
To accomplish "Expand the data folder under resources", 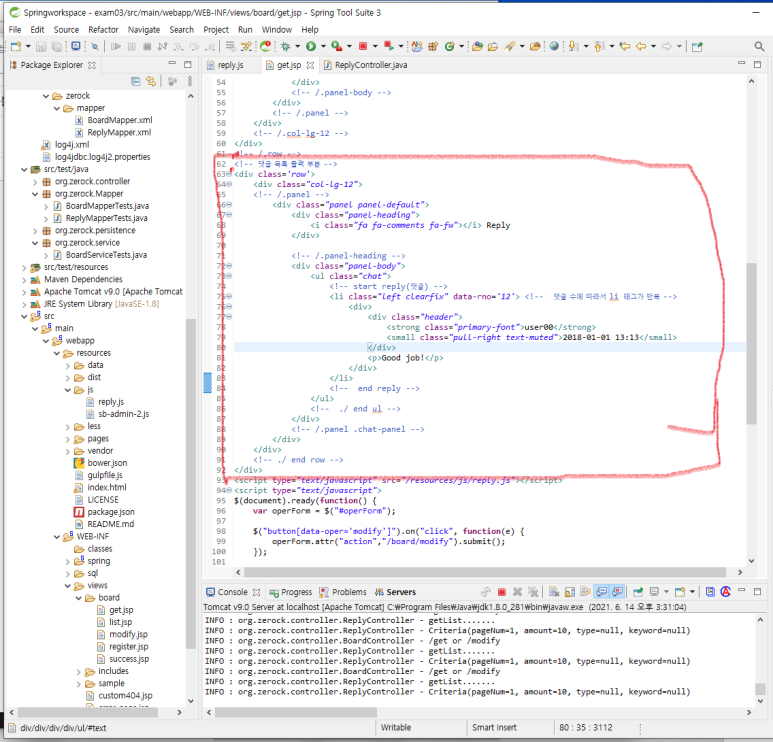I will 68,365.
